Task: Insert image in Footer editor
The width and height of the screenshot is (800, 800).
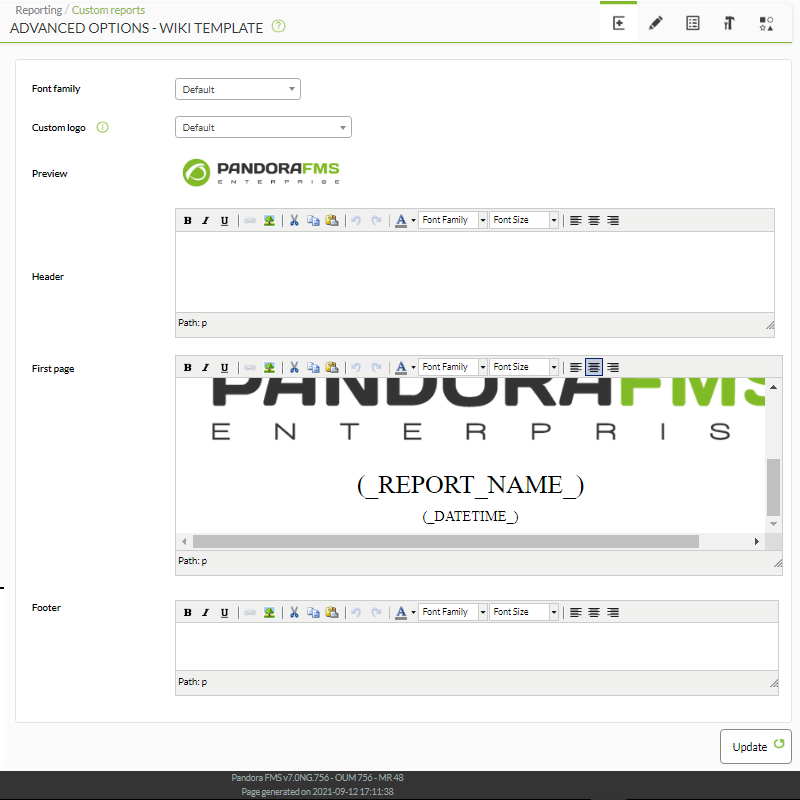Action: coord(269,612)
